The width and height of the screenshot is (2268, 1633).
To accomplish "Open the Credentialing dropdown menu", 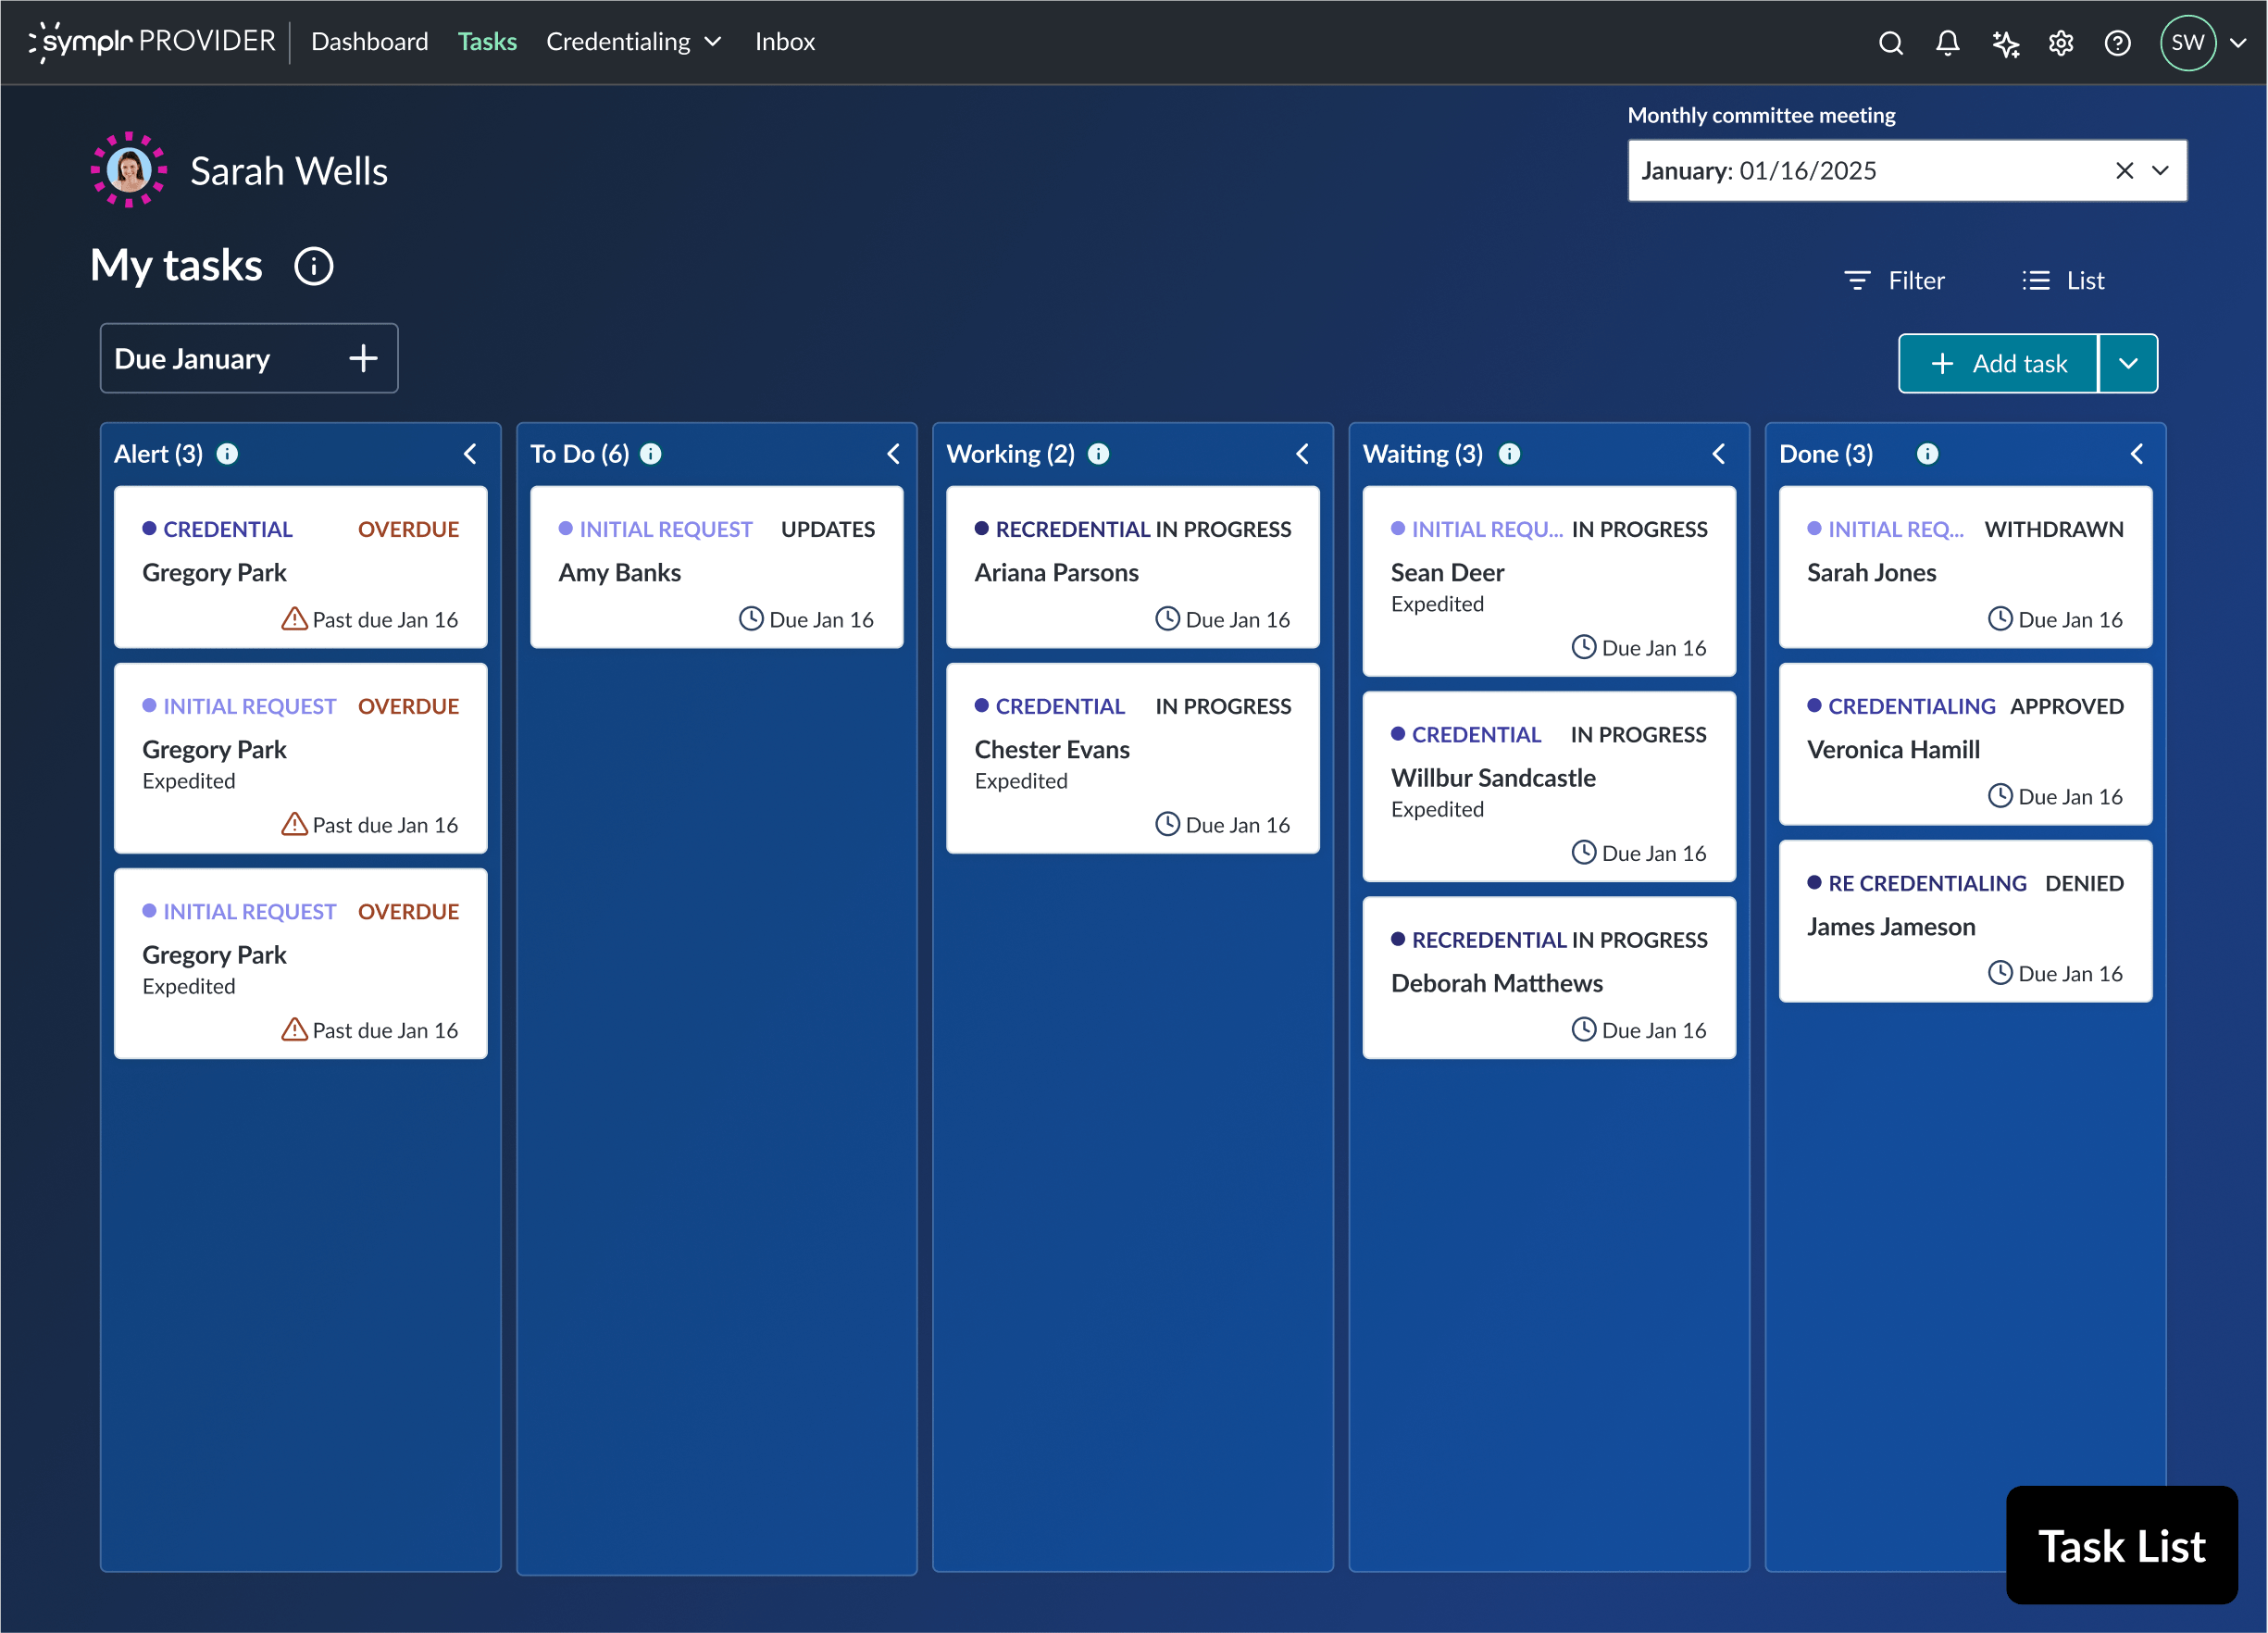I will pyautogui.click(x=634, y=42).
